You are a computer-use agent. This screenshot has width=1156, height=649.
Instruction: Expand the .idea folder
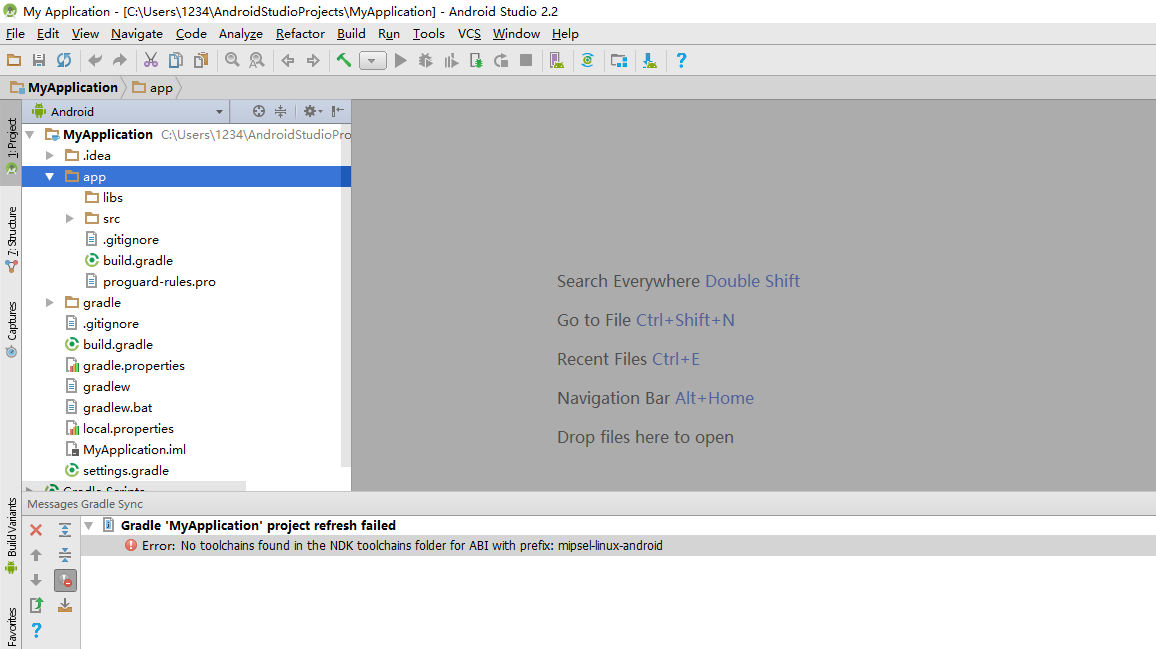49,156
